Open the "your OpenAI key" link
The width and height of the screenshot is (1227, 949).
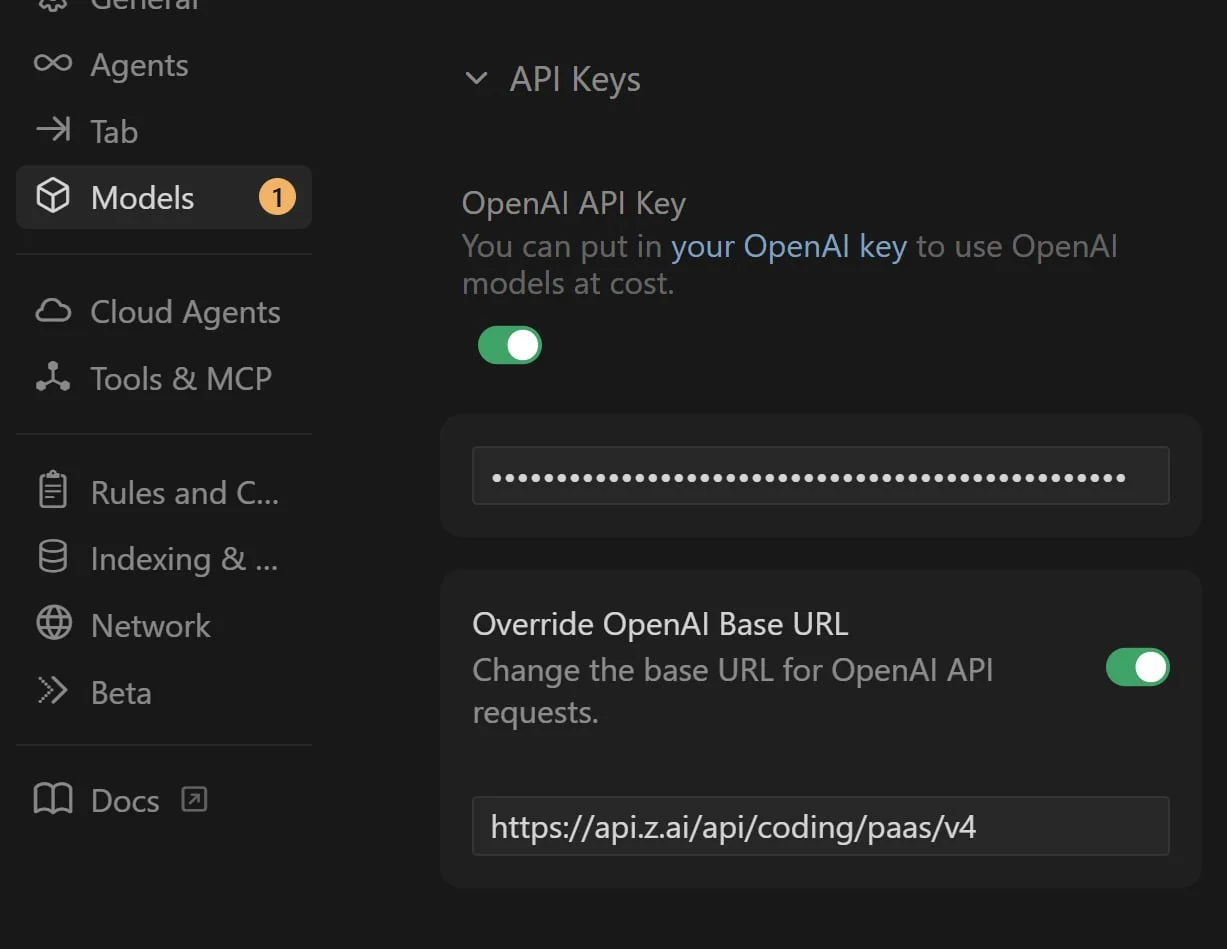tap(788, 247)
